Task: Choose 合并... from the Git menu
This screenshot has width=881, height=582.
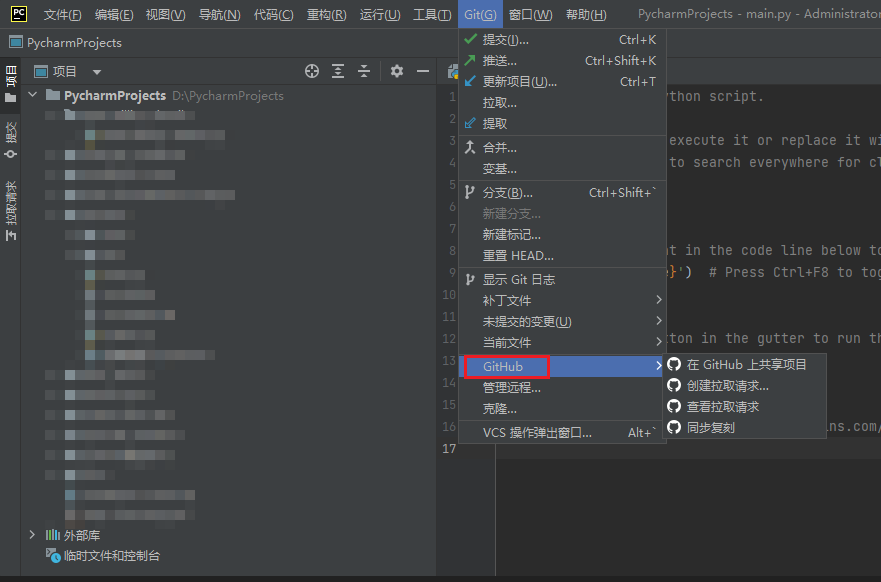Action: 562,148
